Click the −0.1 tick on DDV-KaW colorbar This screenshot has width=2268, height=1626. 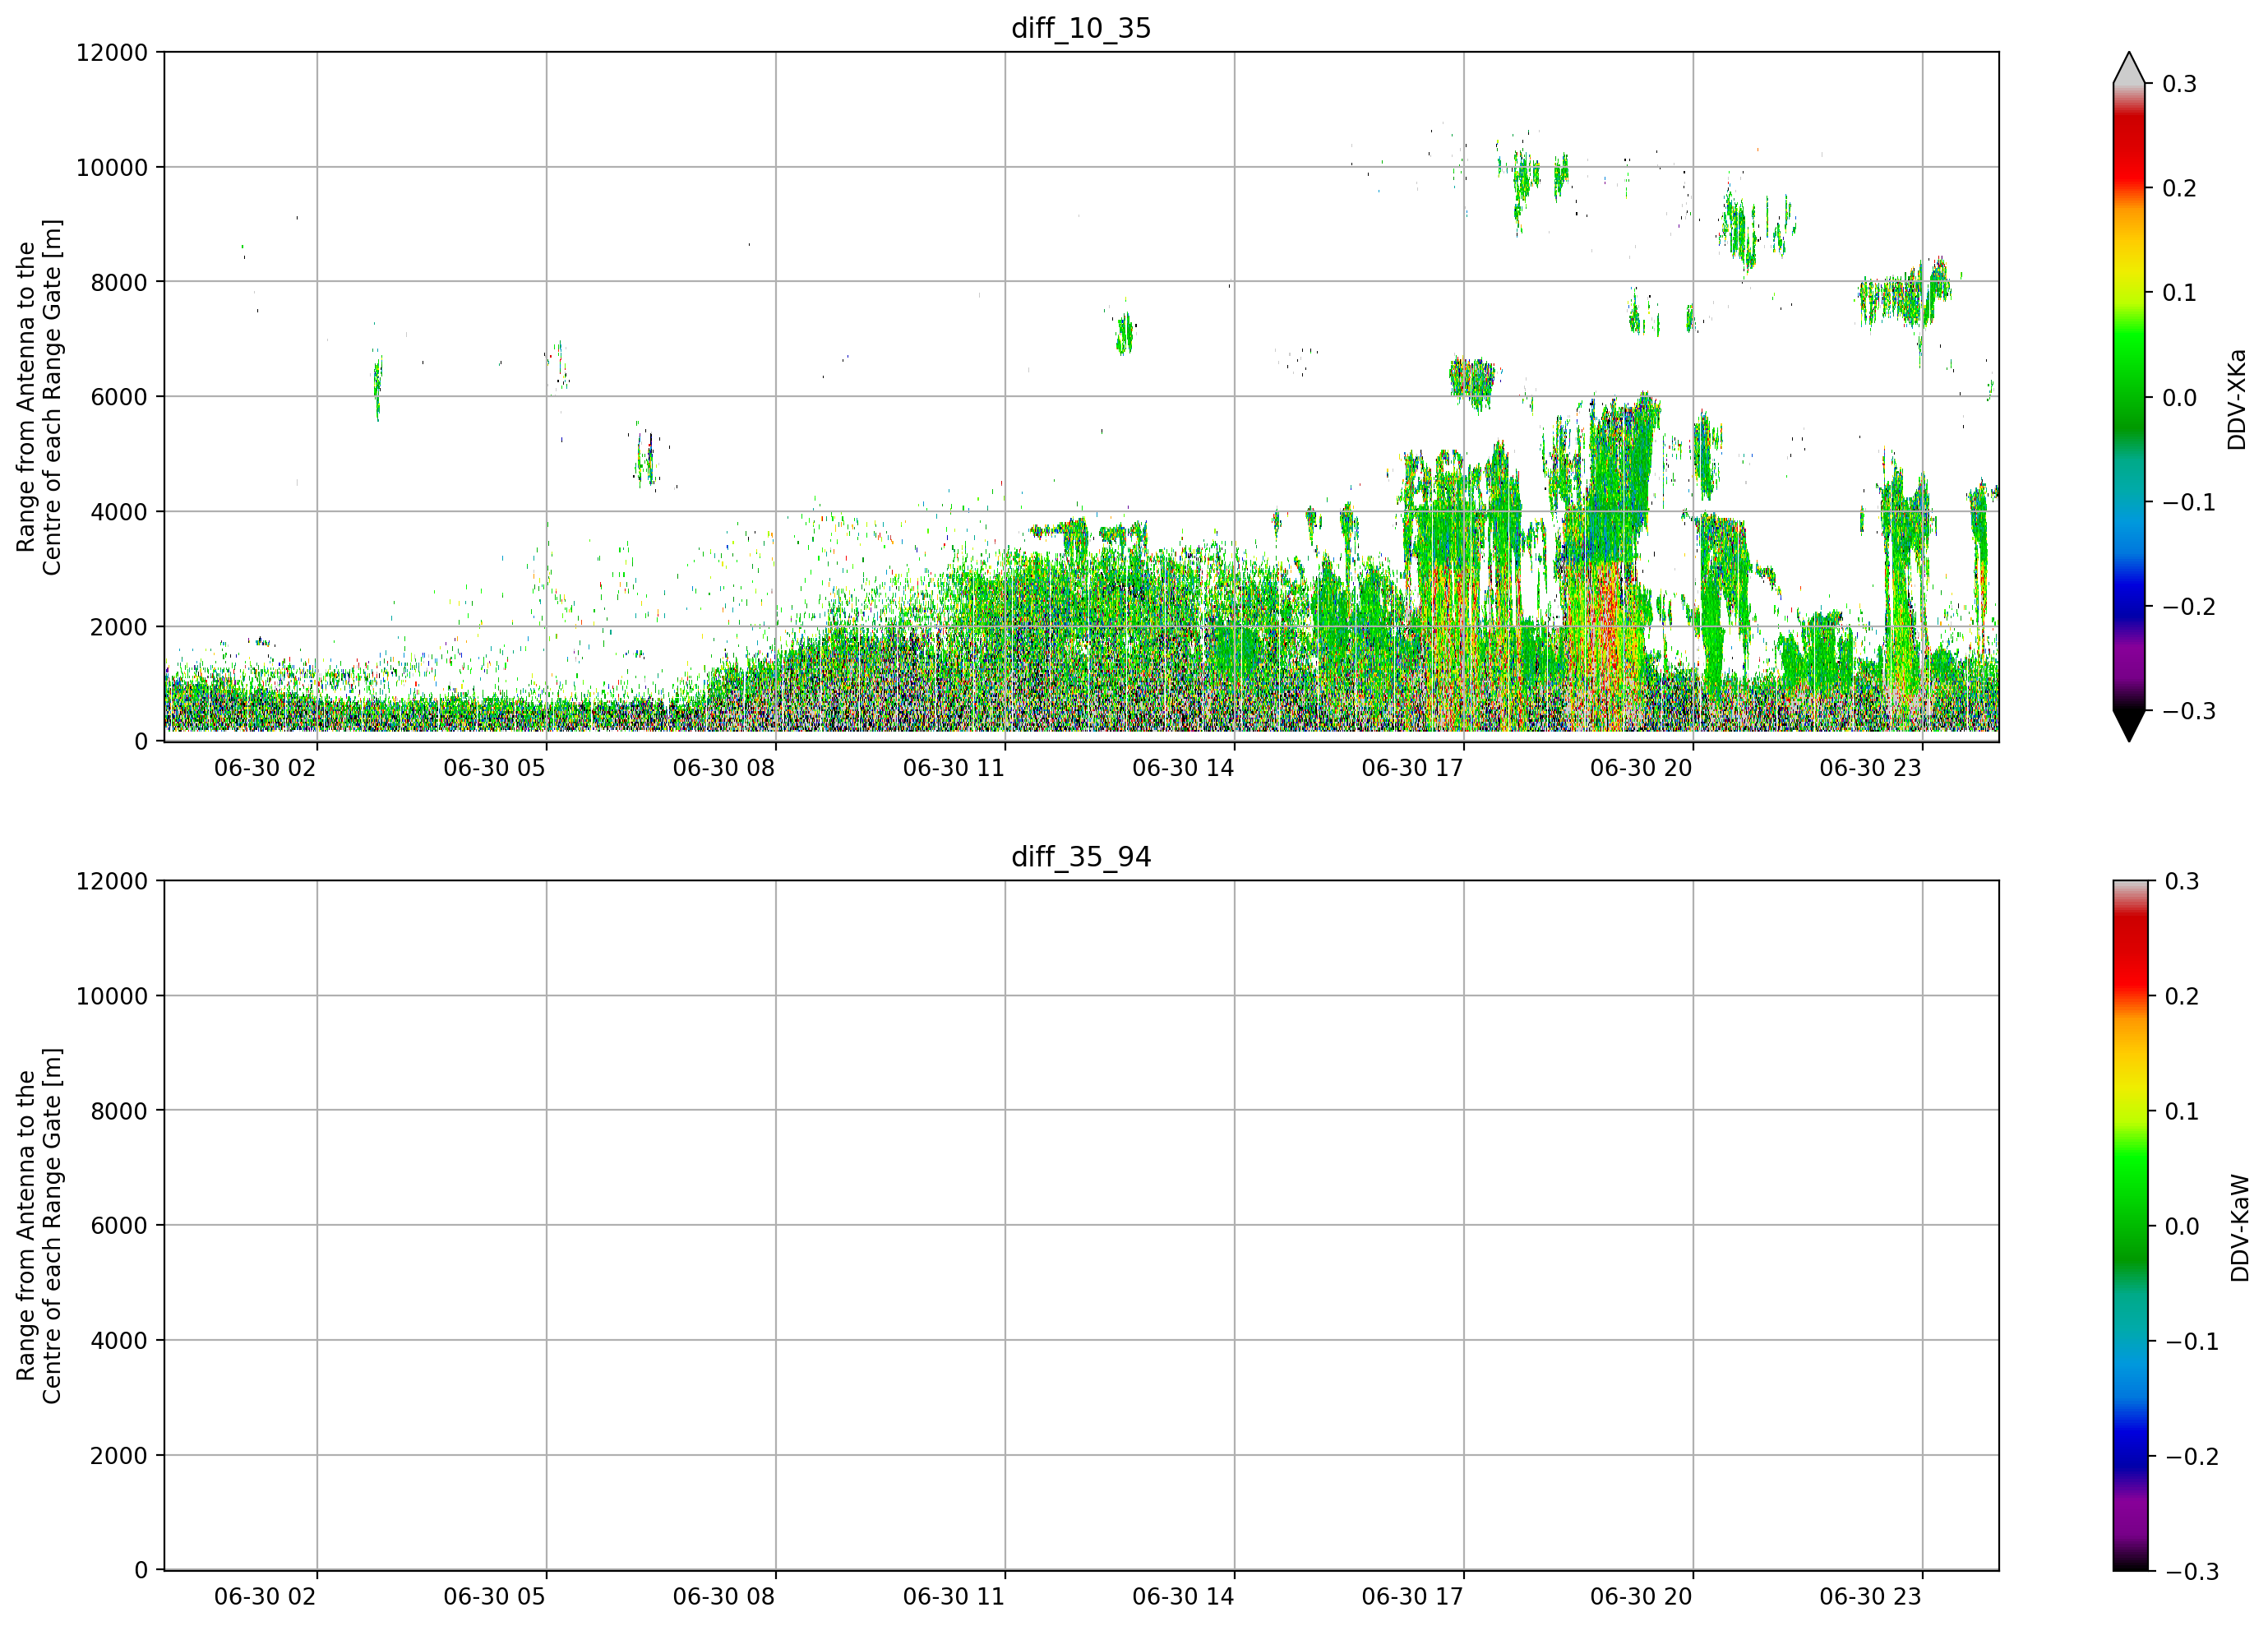click(x=2192, y=1342)
